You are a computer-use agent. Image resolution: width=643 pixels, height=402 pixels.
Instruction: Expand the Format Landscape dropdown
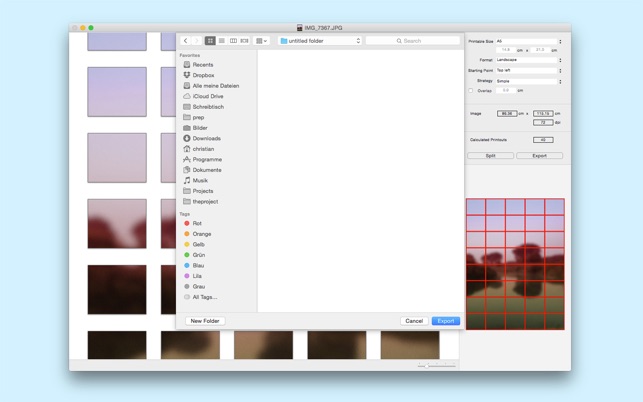pos(528,60)
